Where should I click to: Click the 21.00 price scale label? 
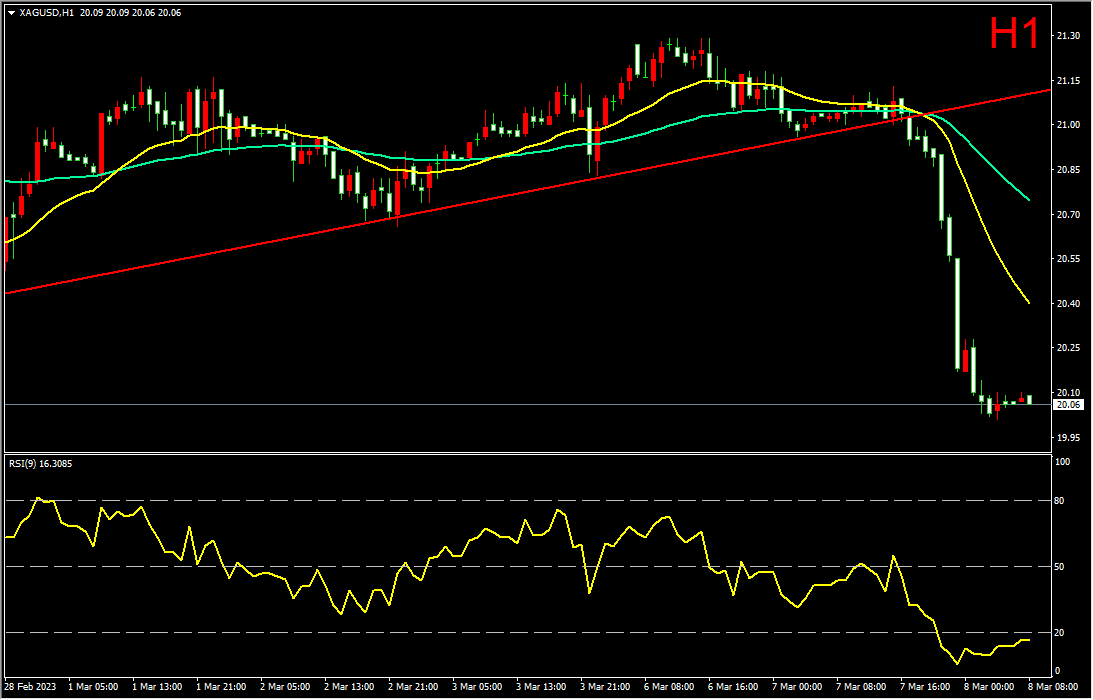point(1069,125)
